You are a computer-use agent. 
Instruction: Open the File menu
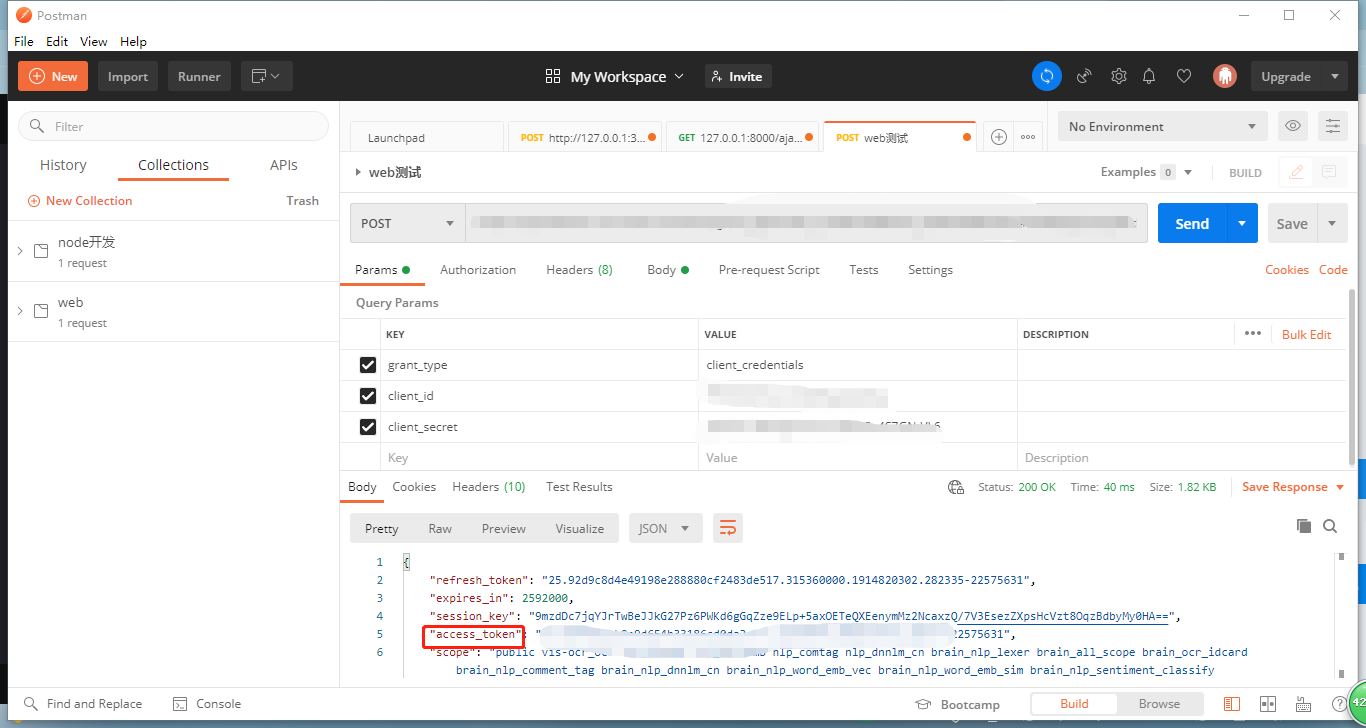pyautogui.click(x=24, y=41)
